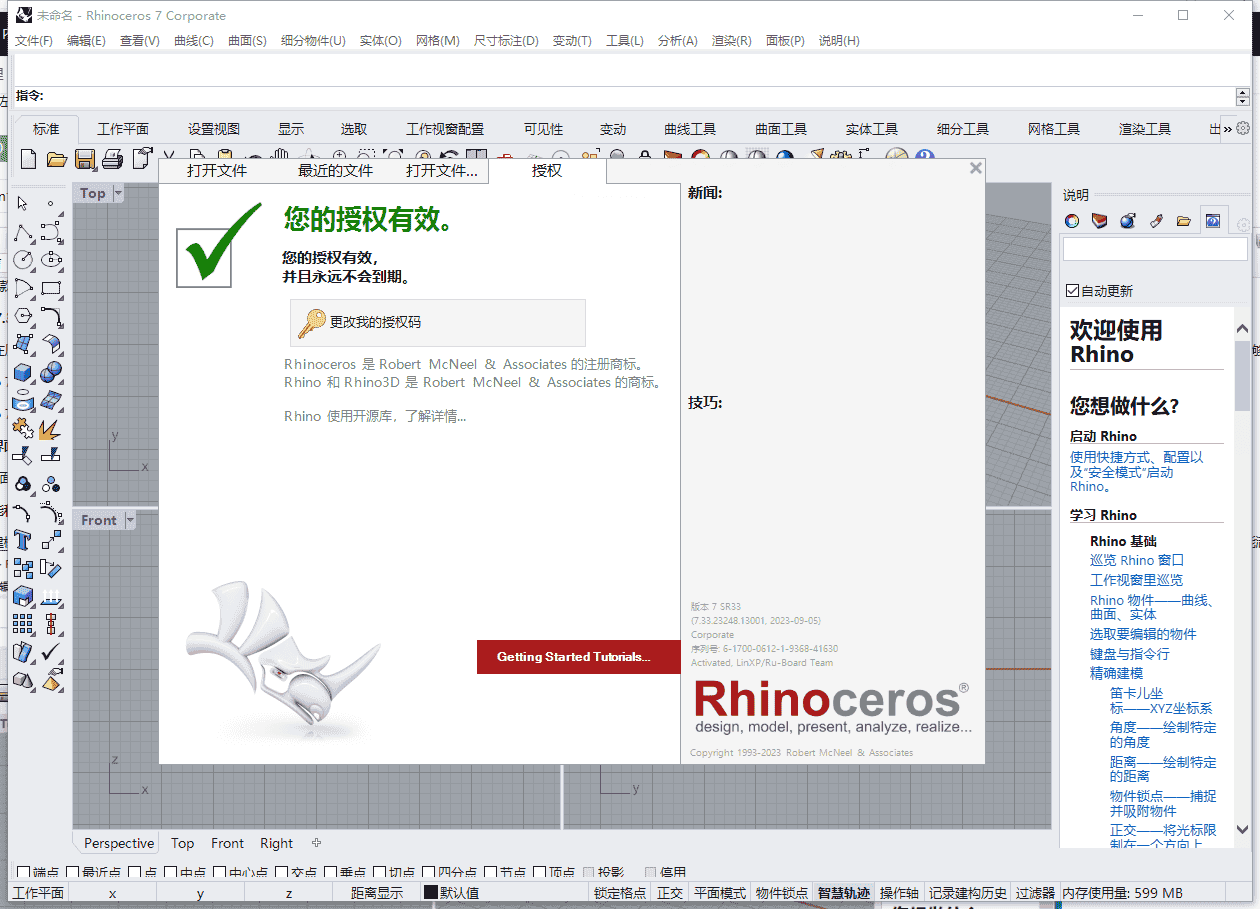Select the circle tool in the sidebar
The image size is (1260, 909).
tap(21, 259)
